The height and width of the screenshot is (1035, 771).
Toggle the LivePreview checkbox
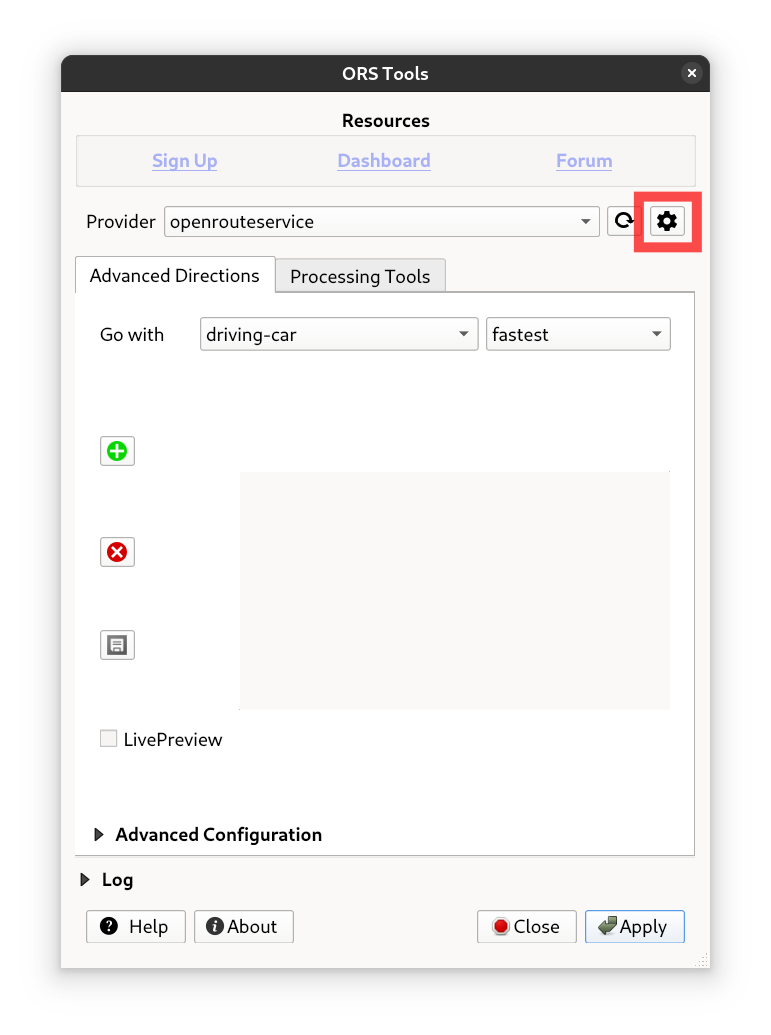click(x=109, y=739)
